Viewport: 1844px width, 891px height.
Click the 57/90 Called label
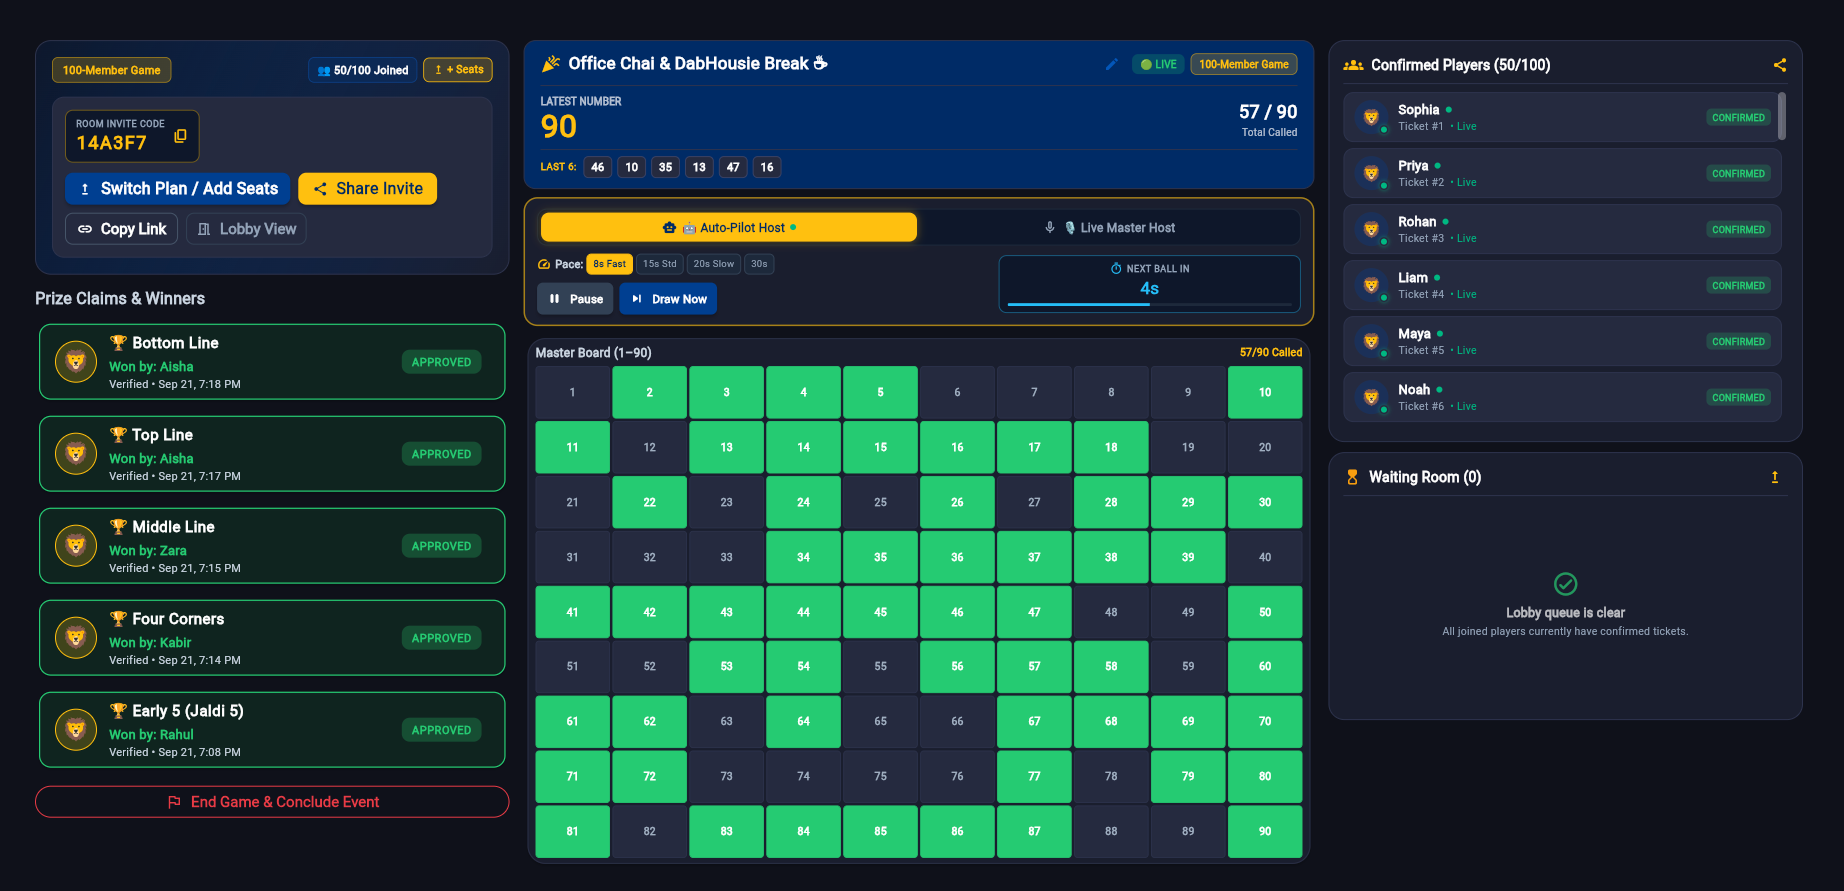point(1271,352)
